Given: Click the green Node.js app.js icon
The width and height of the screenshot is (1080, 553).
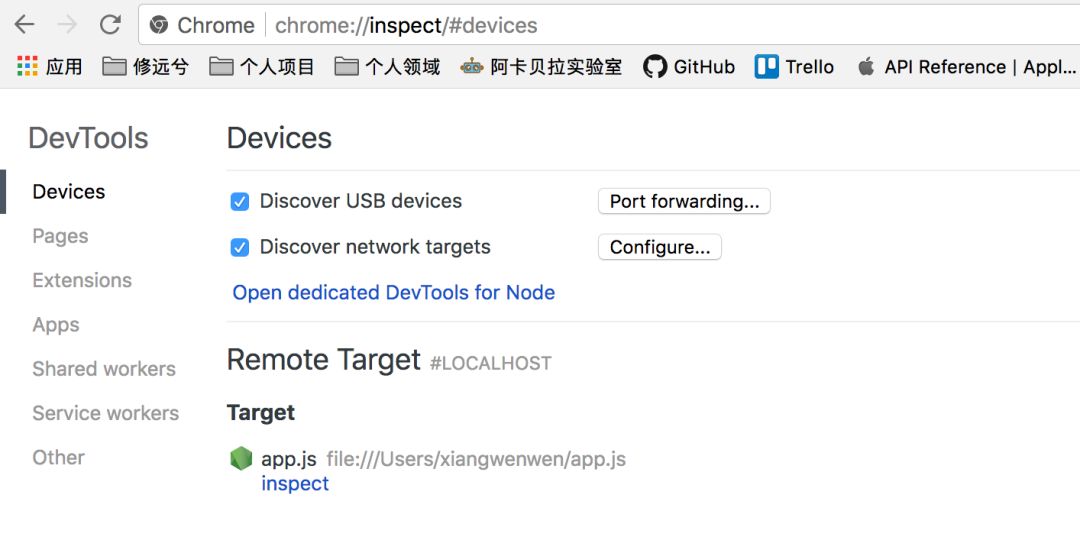Looking at the screenshot, I should tap(241, 459).
